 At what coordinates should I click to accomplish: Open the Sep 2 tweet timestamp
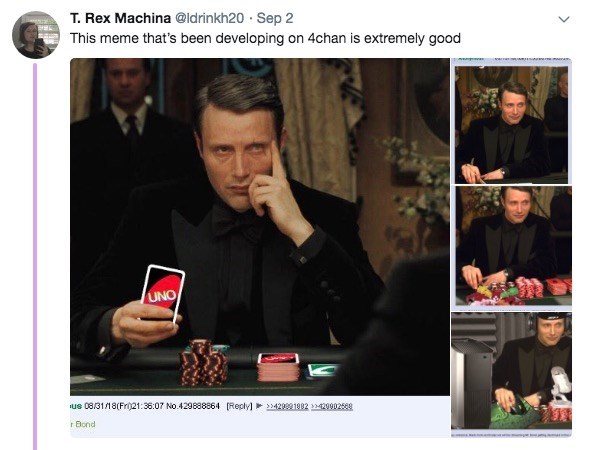point(275,18)
